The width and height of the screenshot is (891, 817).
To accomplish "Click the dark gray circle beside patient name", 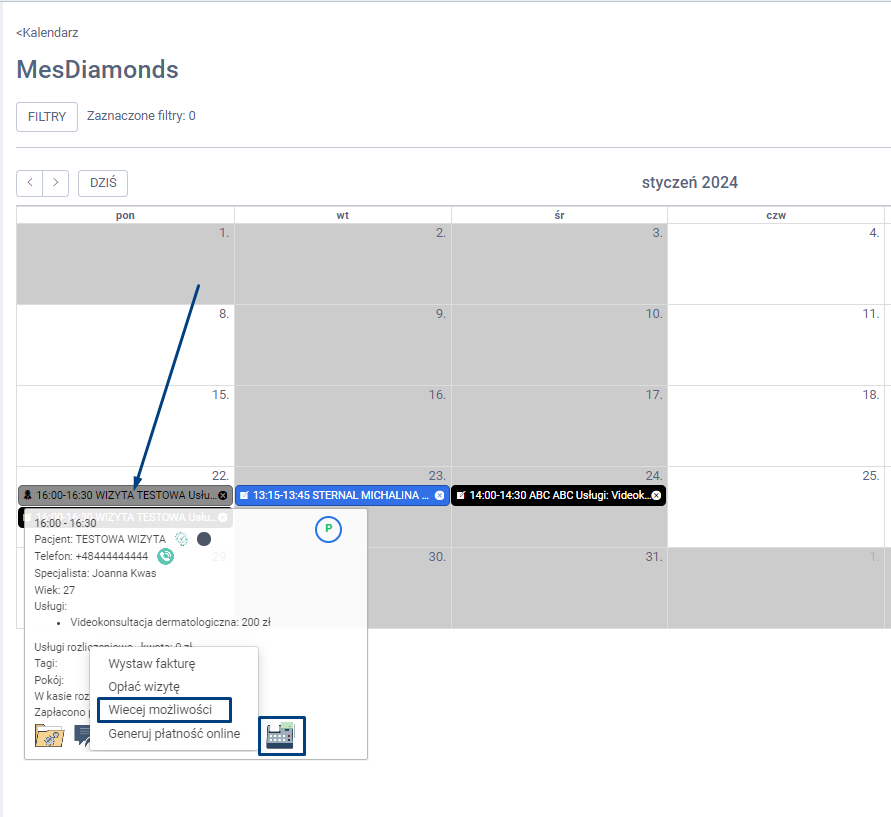I will pos(204,539).
